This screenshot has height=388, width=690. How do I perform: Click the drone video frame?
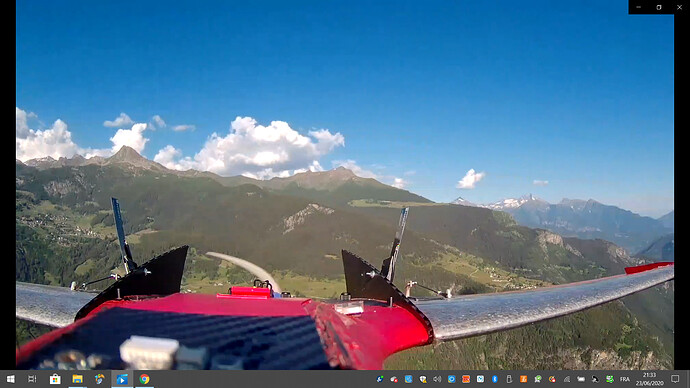[x=345, y=185]
